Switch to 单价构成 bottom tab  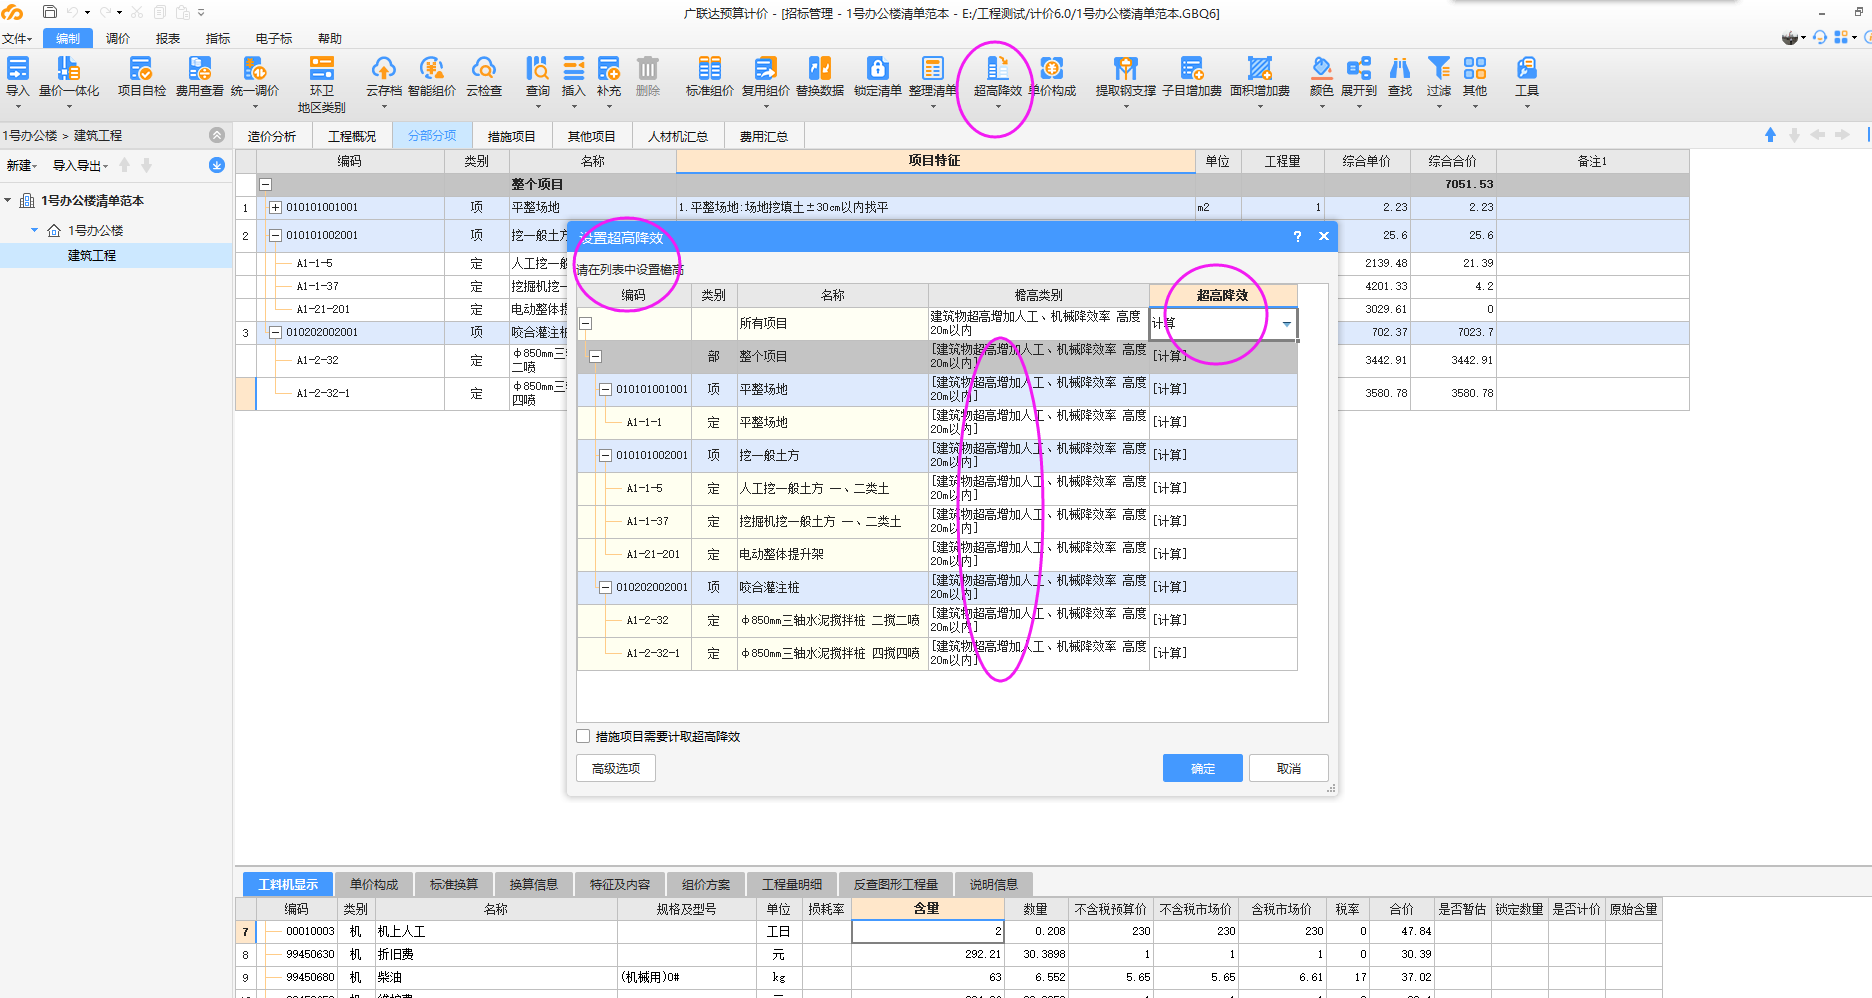tap(374, 885)
